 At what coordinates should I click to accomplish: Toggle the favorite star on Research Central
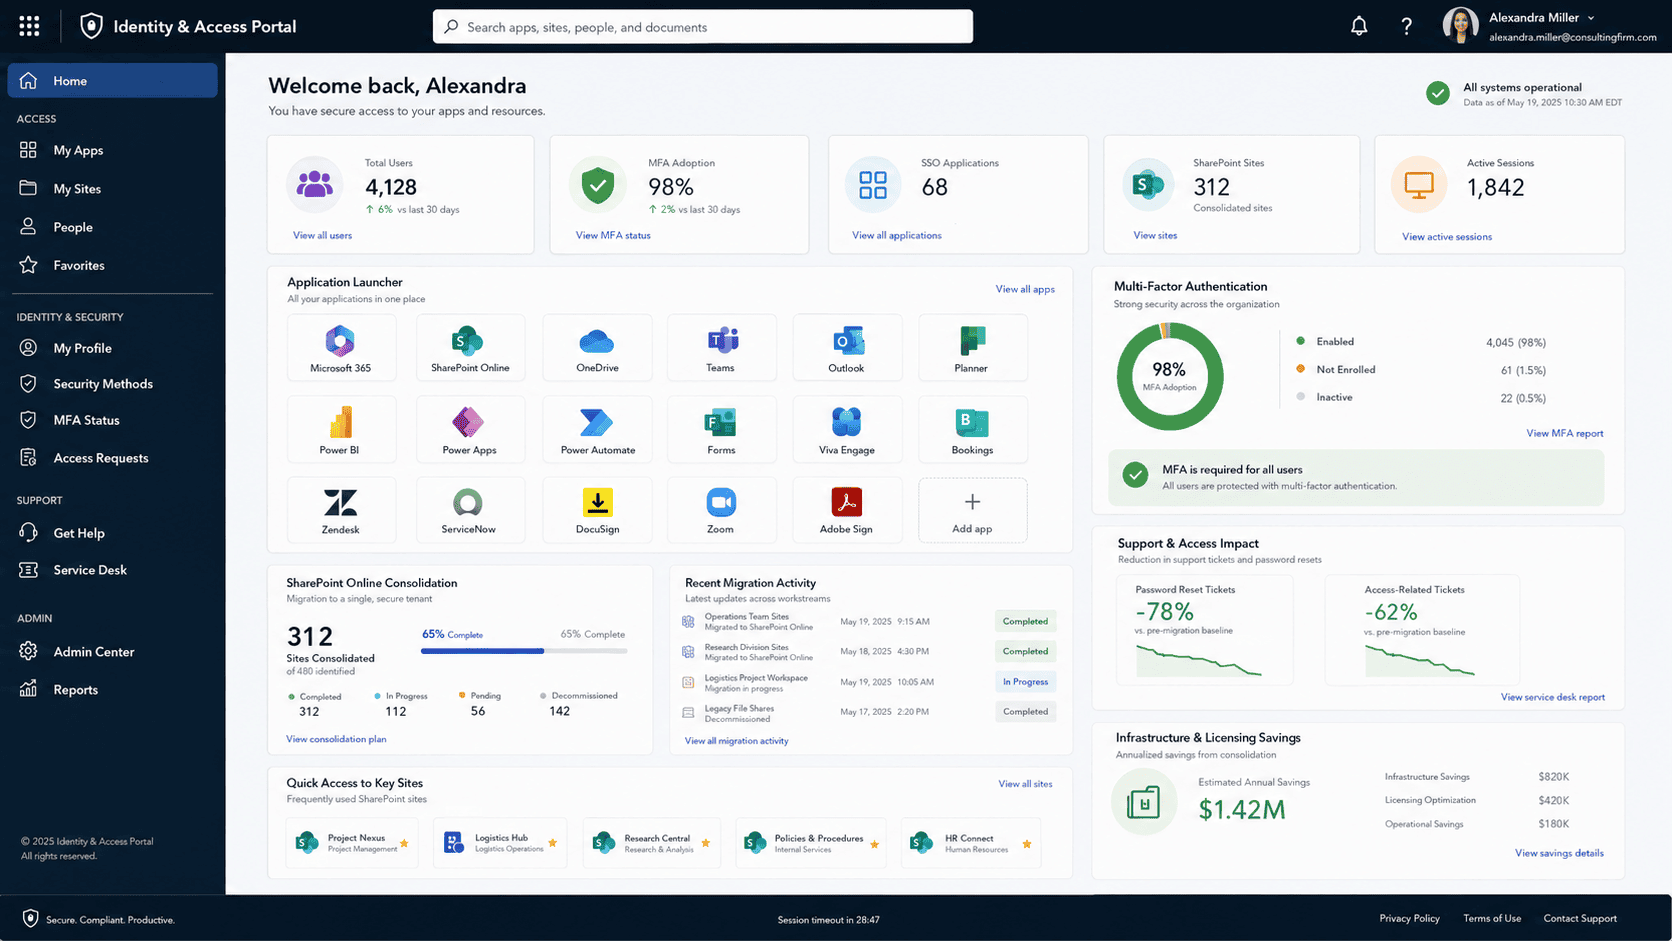point(705,843)
